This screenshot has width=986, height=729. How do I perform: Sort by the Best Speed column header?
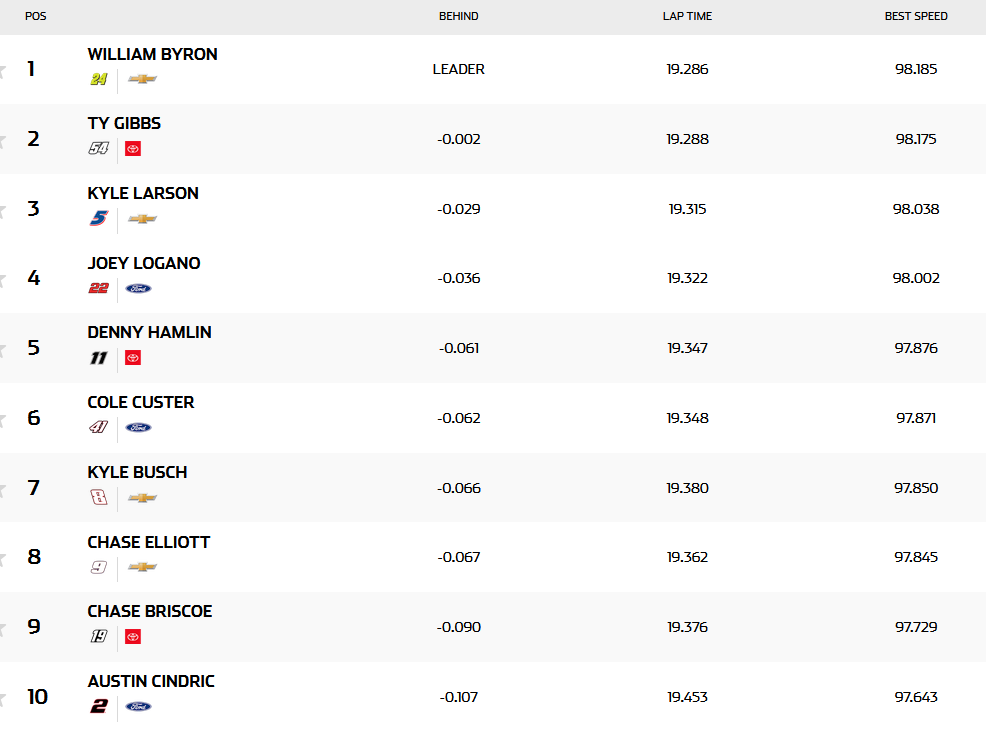click(915, 16)
